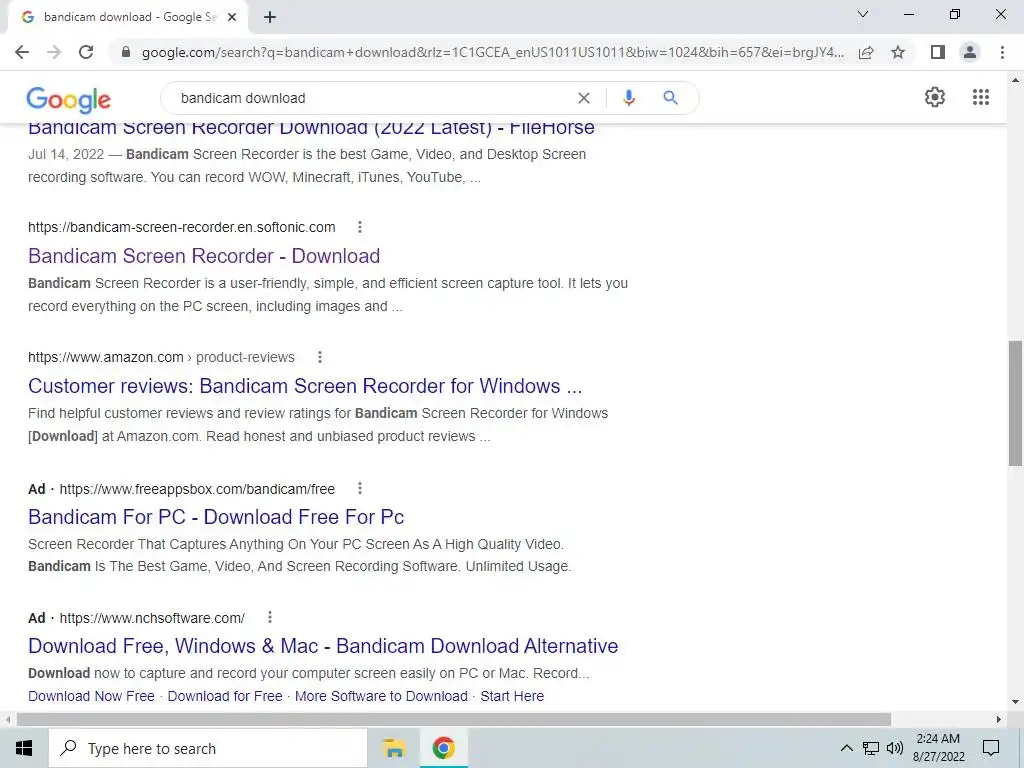Open options for the freeappsbox ad
The width and height of the screenshot is (1024, 768).
pos(360,488)
